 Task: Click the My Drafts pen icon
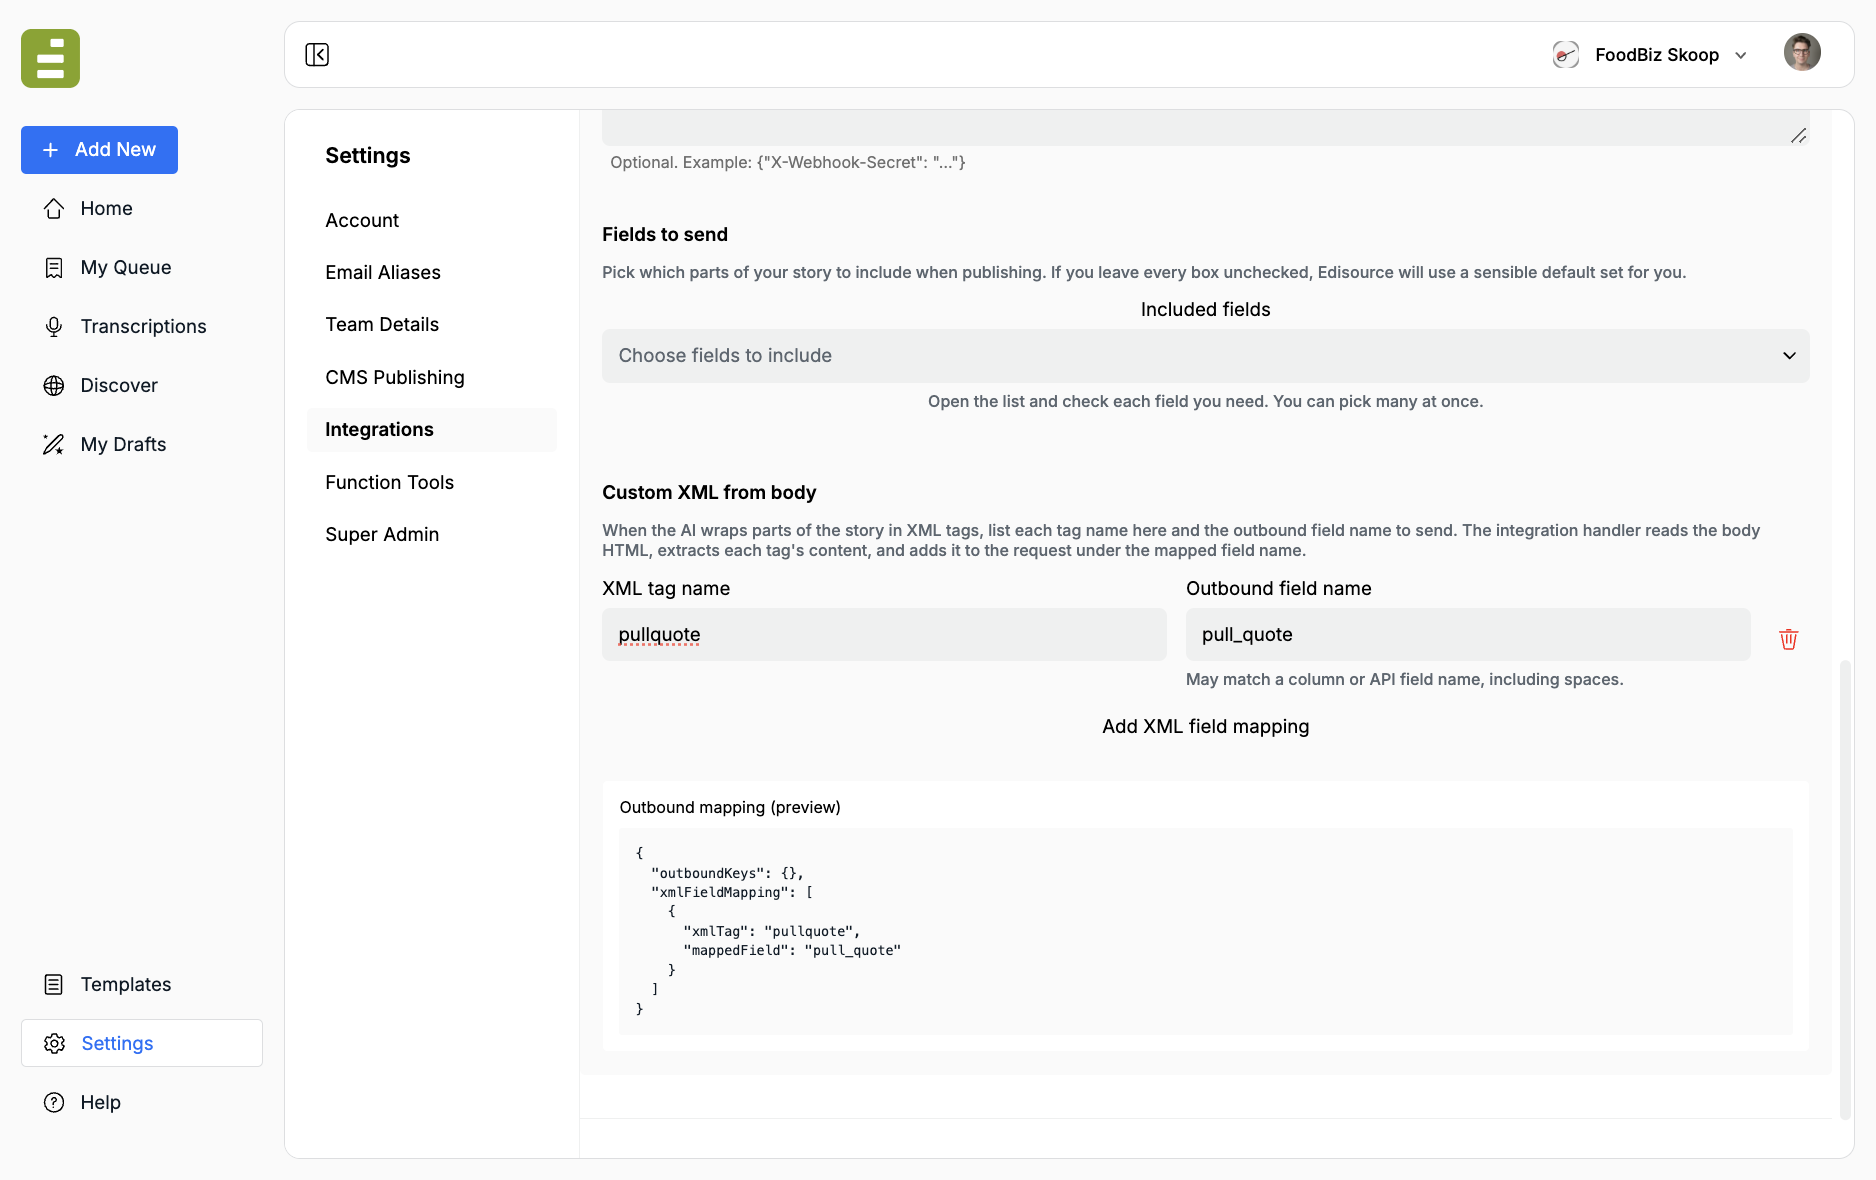pyautogui.click(x=54, y=444)
